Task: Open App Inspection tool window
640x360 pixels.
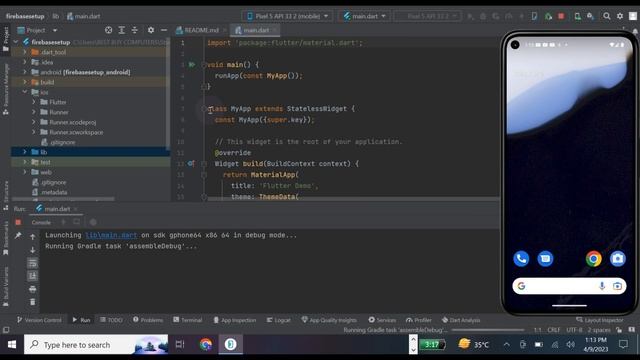Action: [x=235, y=320]
